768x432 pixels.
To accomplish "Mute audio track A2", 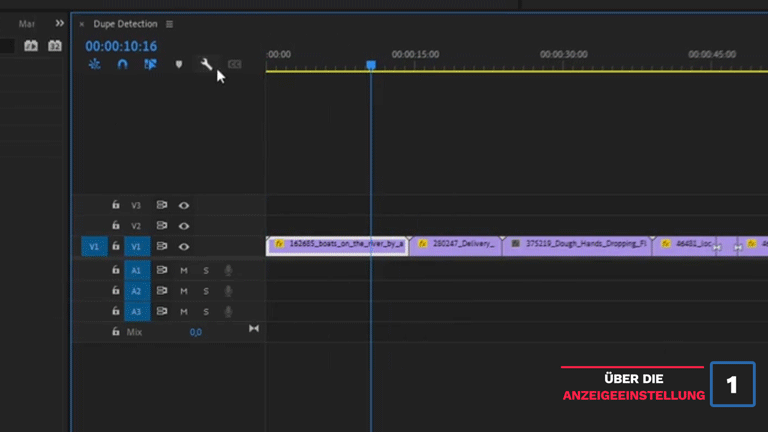I will (x=184, y=291).
